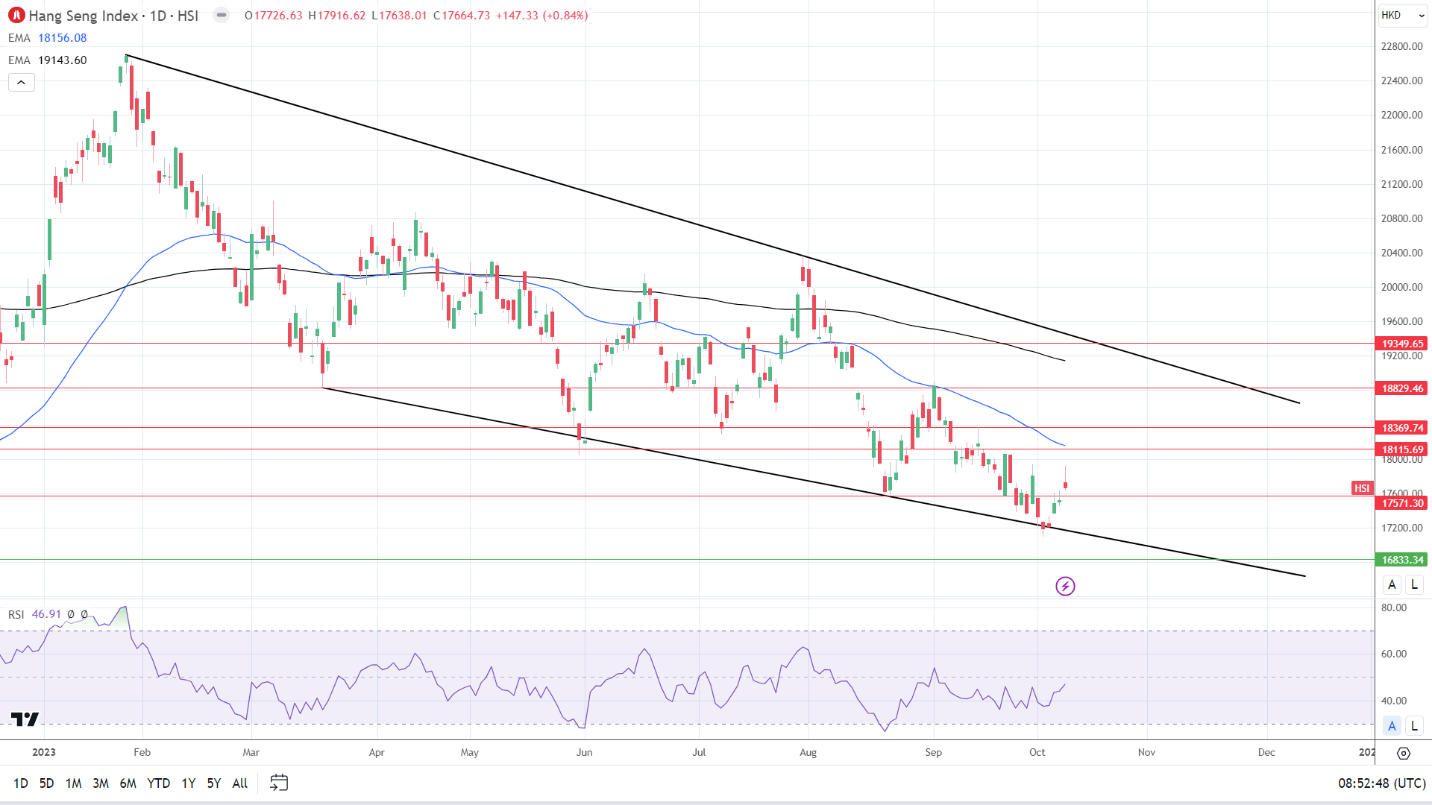Select the RSI 46.91 legend entry
1432x805 pixels.
click(x=34, y=614)
